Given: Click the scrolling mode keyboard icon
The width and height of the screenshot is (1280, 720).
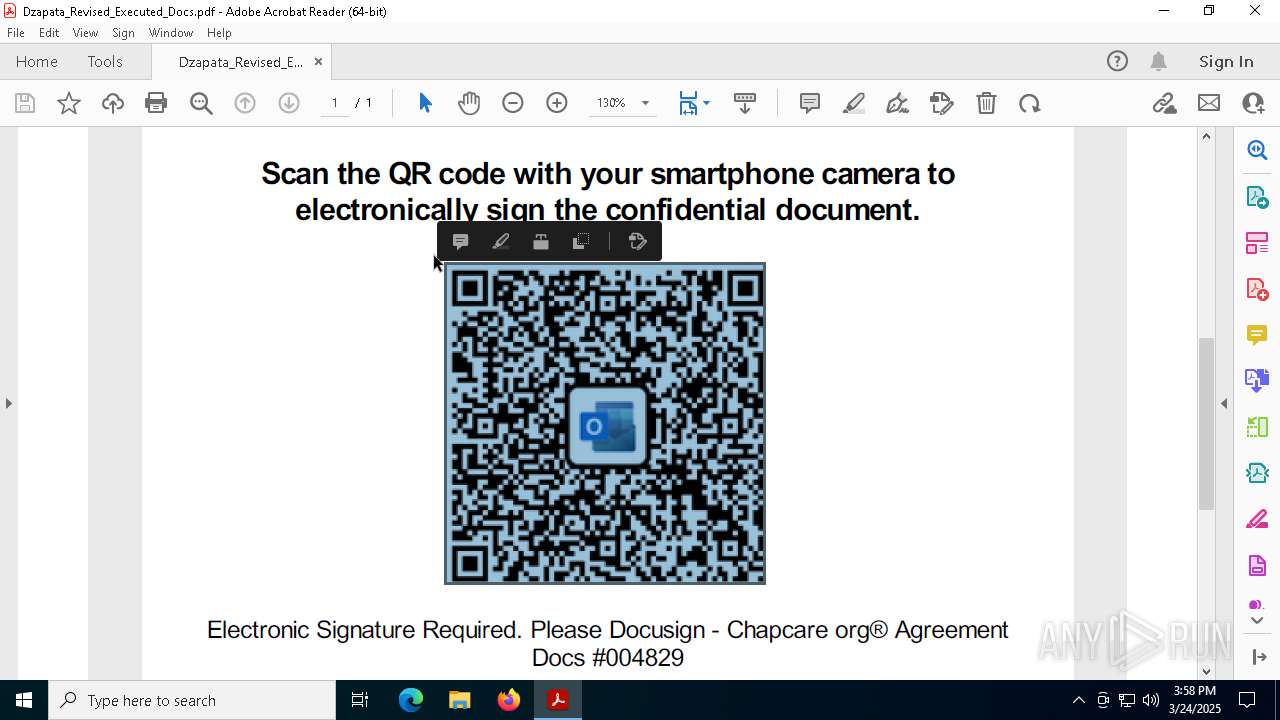Looking at the screenshot, I should click(745, 103).
